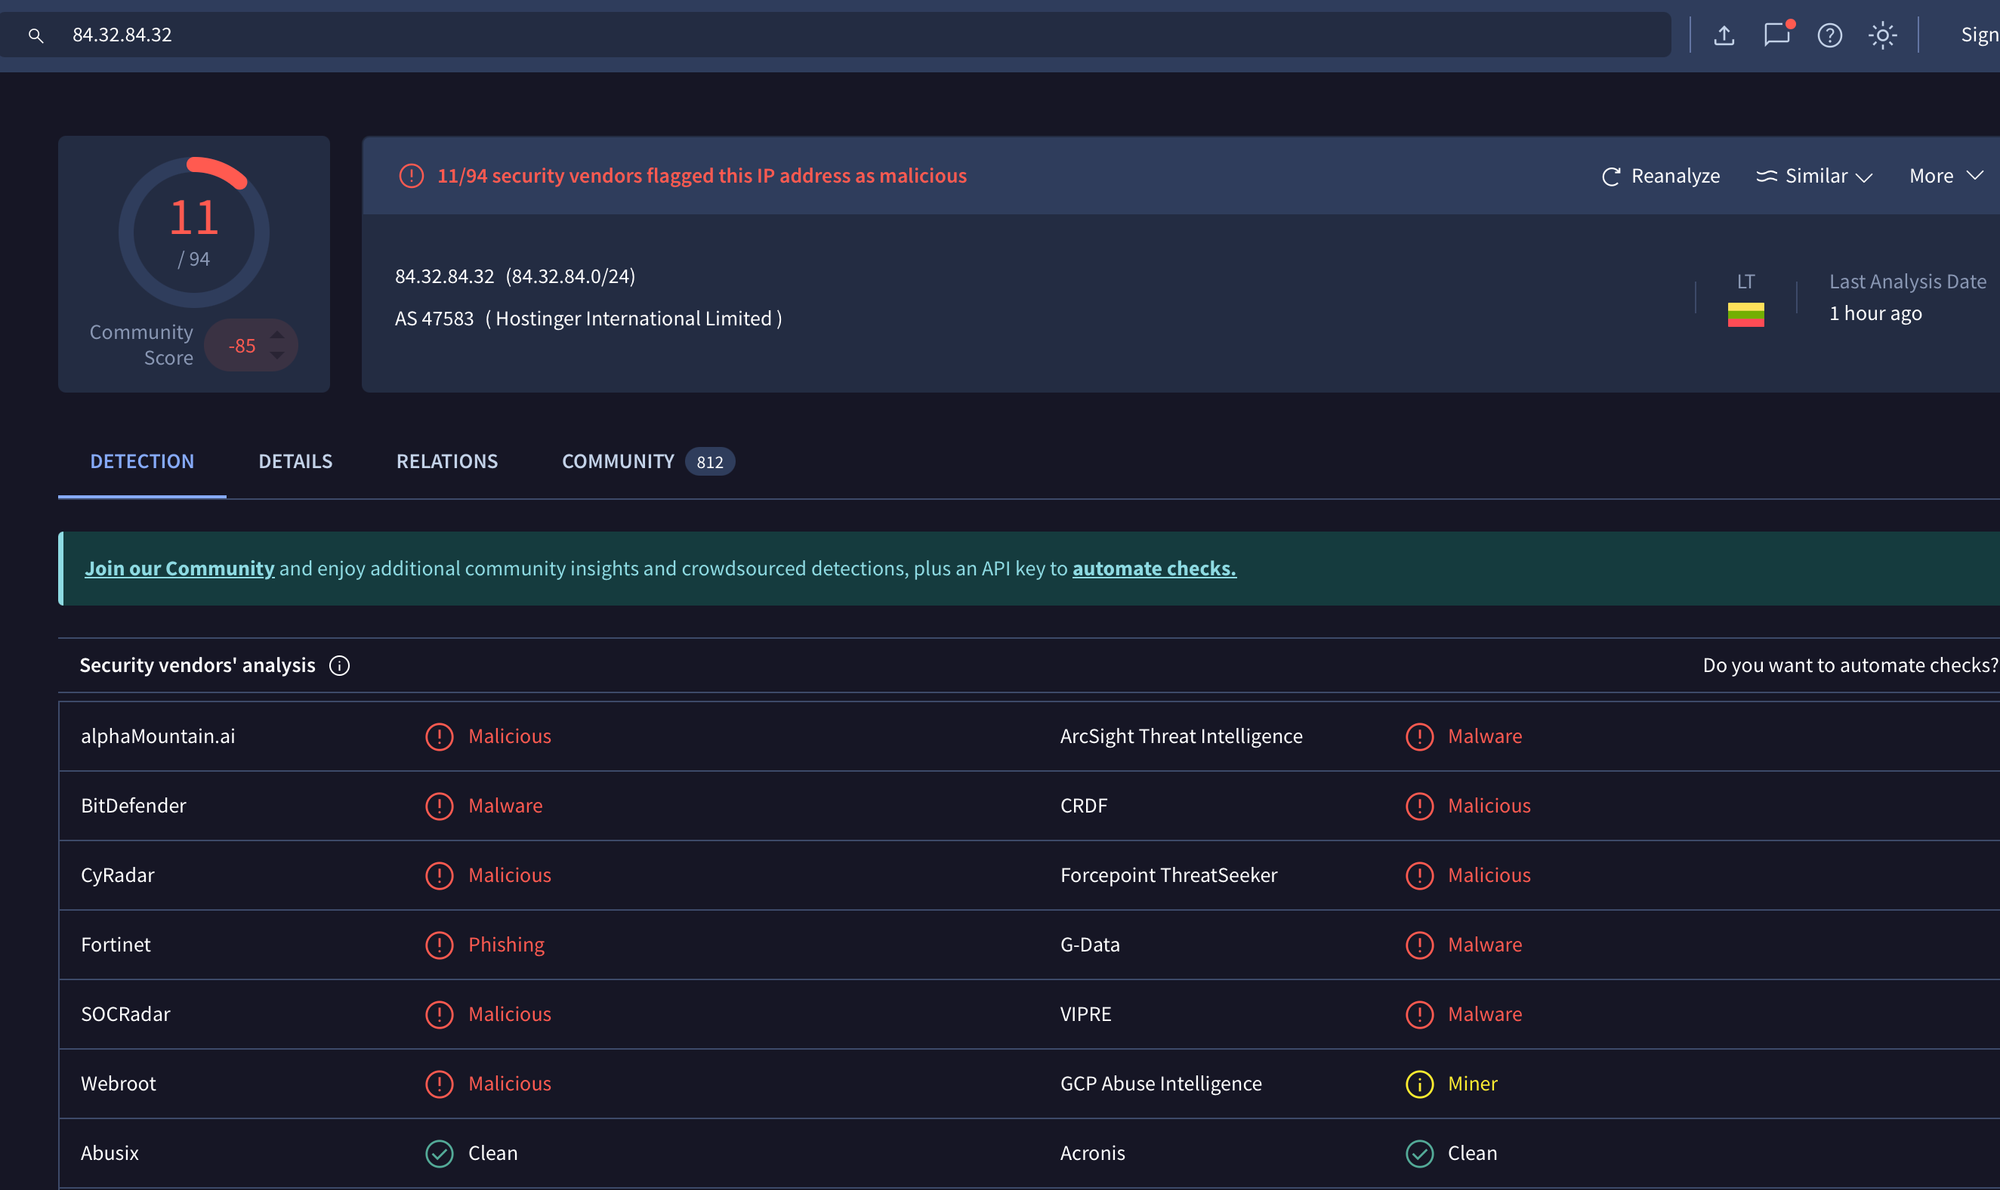2000x1190 pixels.
Task: Click the alert icon in G-Data row
Action: (1419, 945)
